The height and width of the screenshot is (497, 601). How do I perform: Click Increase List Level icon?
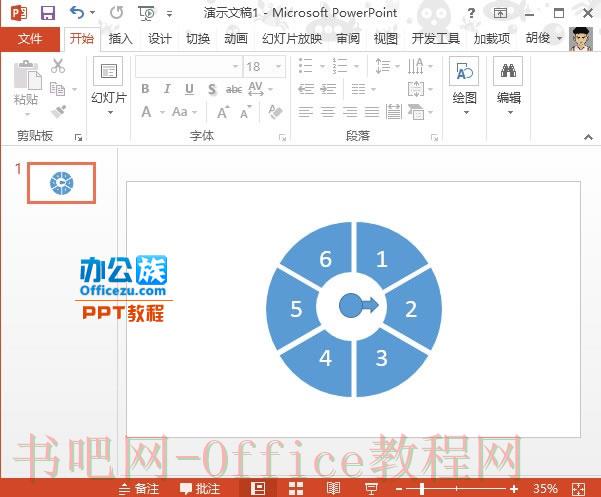tap(328, 89)
